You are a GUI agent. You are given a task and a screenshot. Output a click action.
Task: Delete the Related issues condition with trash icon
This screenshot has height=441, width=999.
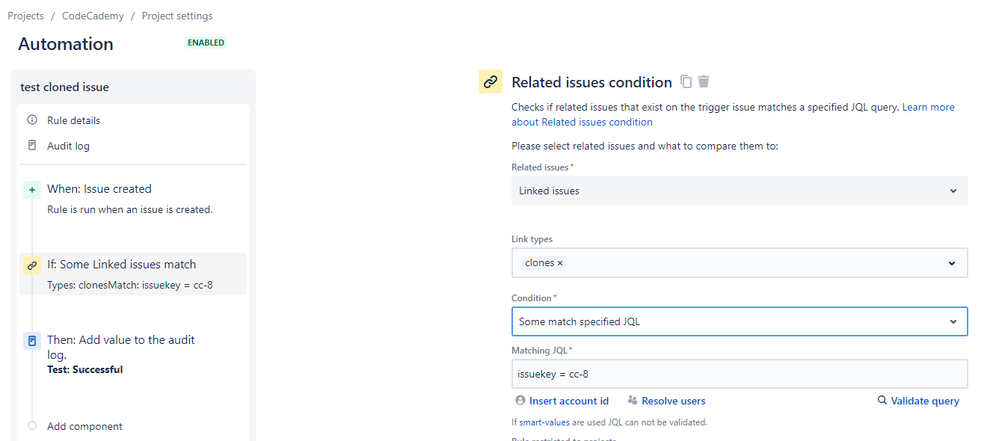703,82
